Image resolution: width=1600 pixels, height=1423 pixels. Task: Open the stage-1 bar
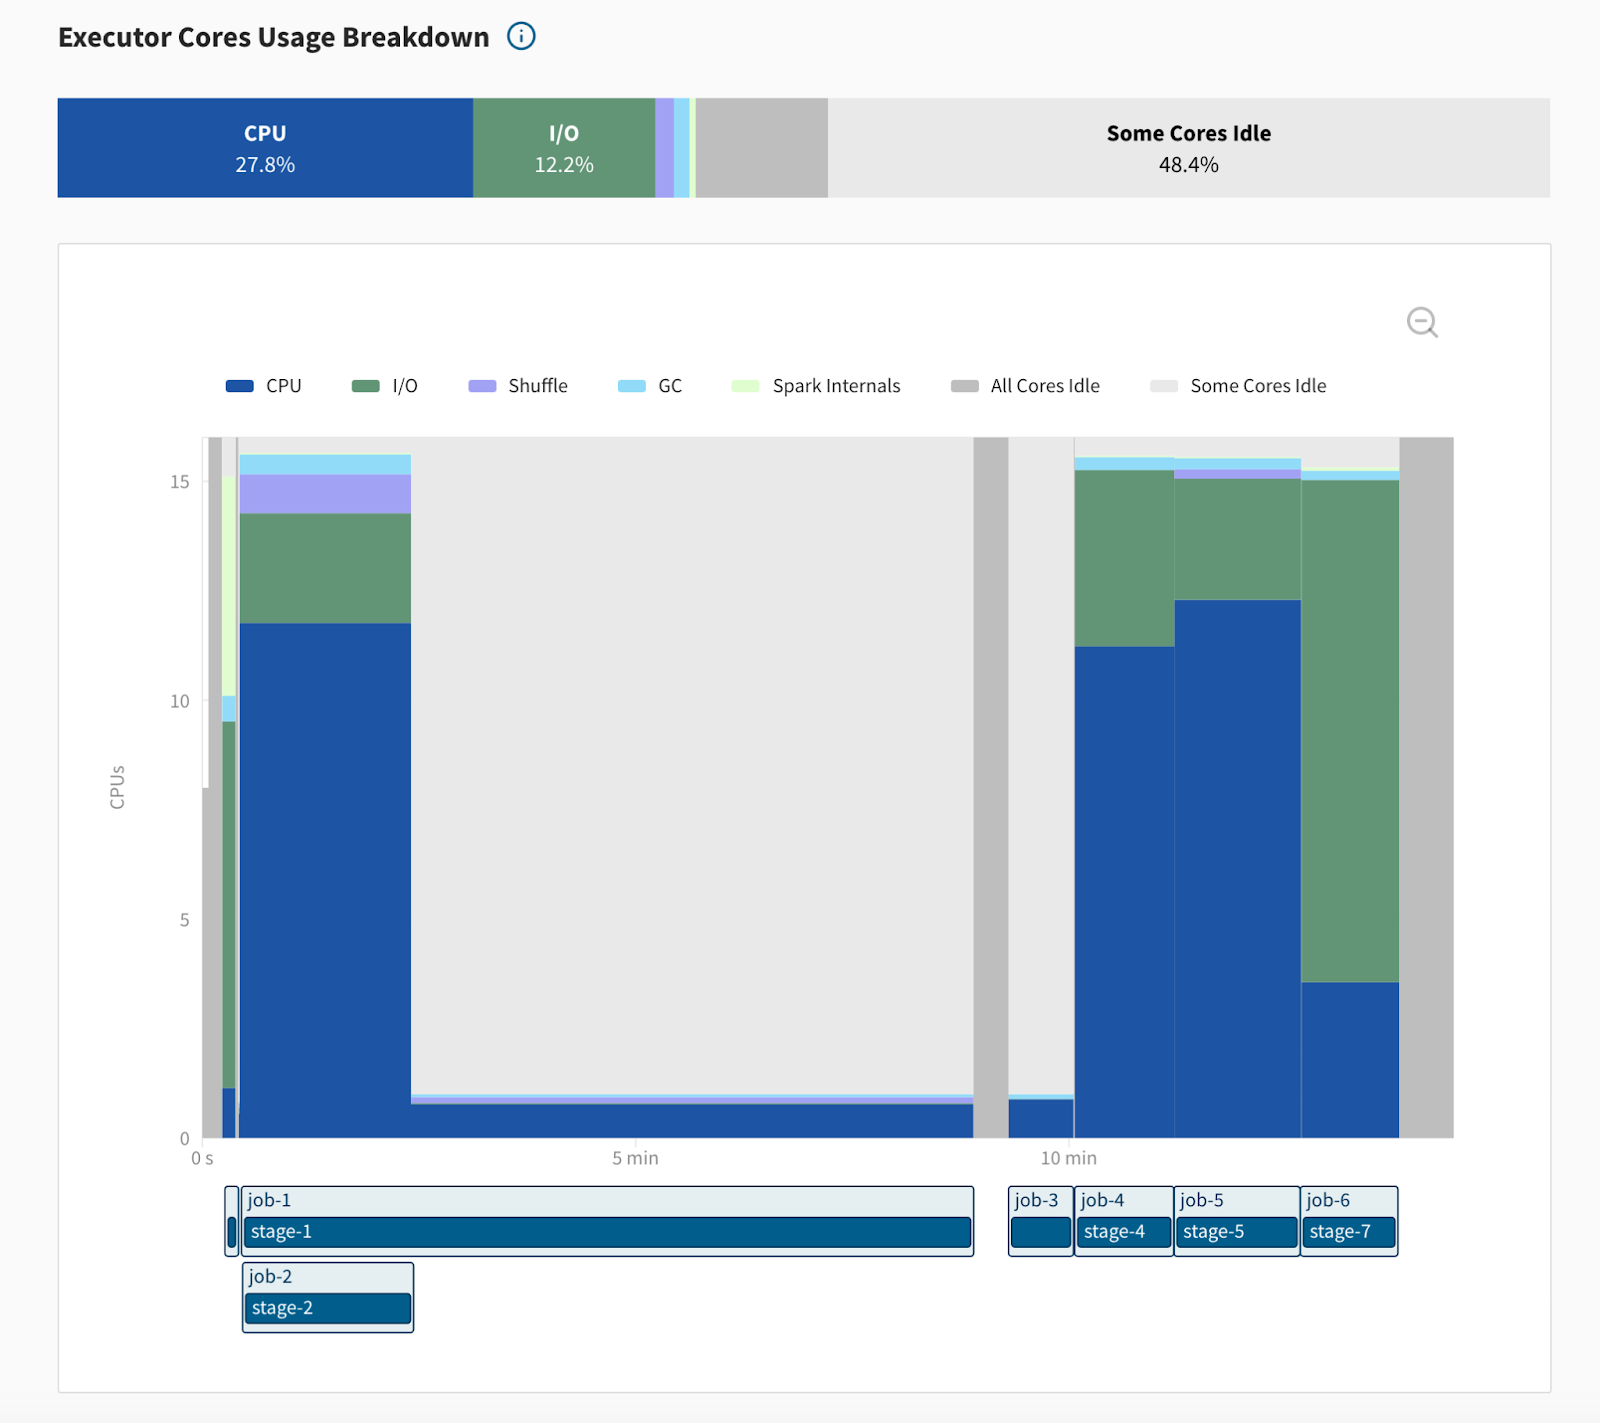click(x=608, y=1232)
